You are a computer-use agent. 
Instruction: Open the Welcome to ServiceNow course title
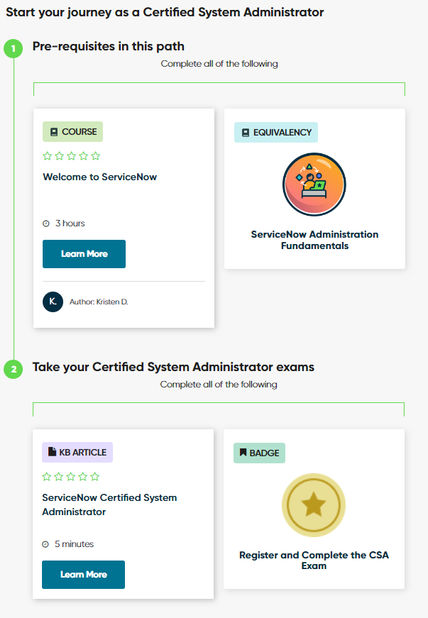(x=100, y=177)
